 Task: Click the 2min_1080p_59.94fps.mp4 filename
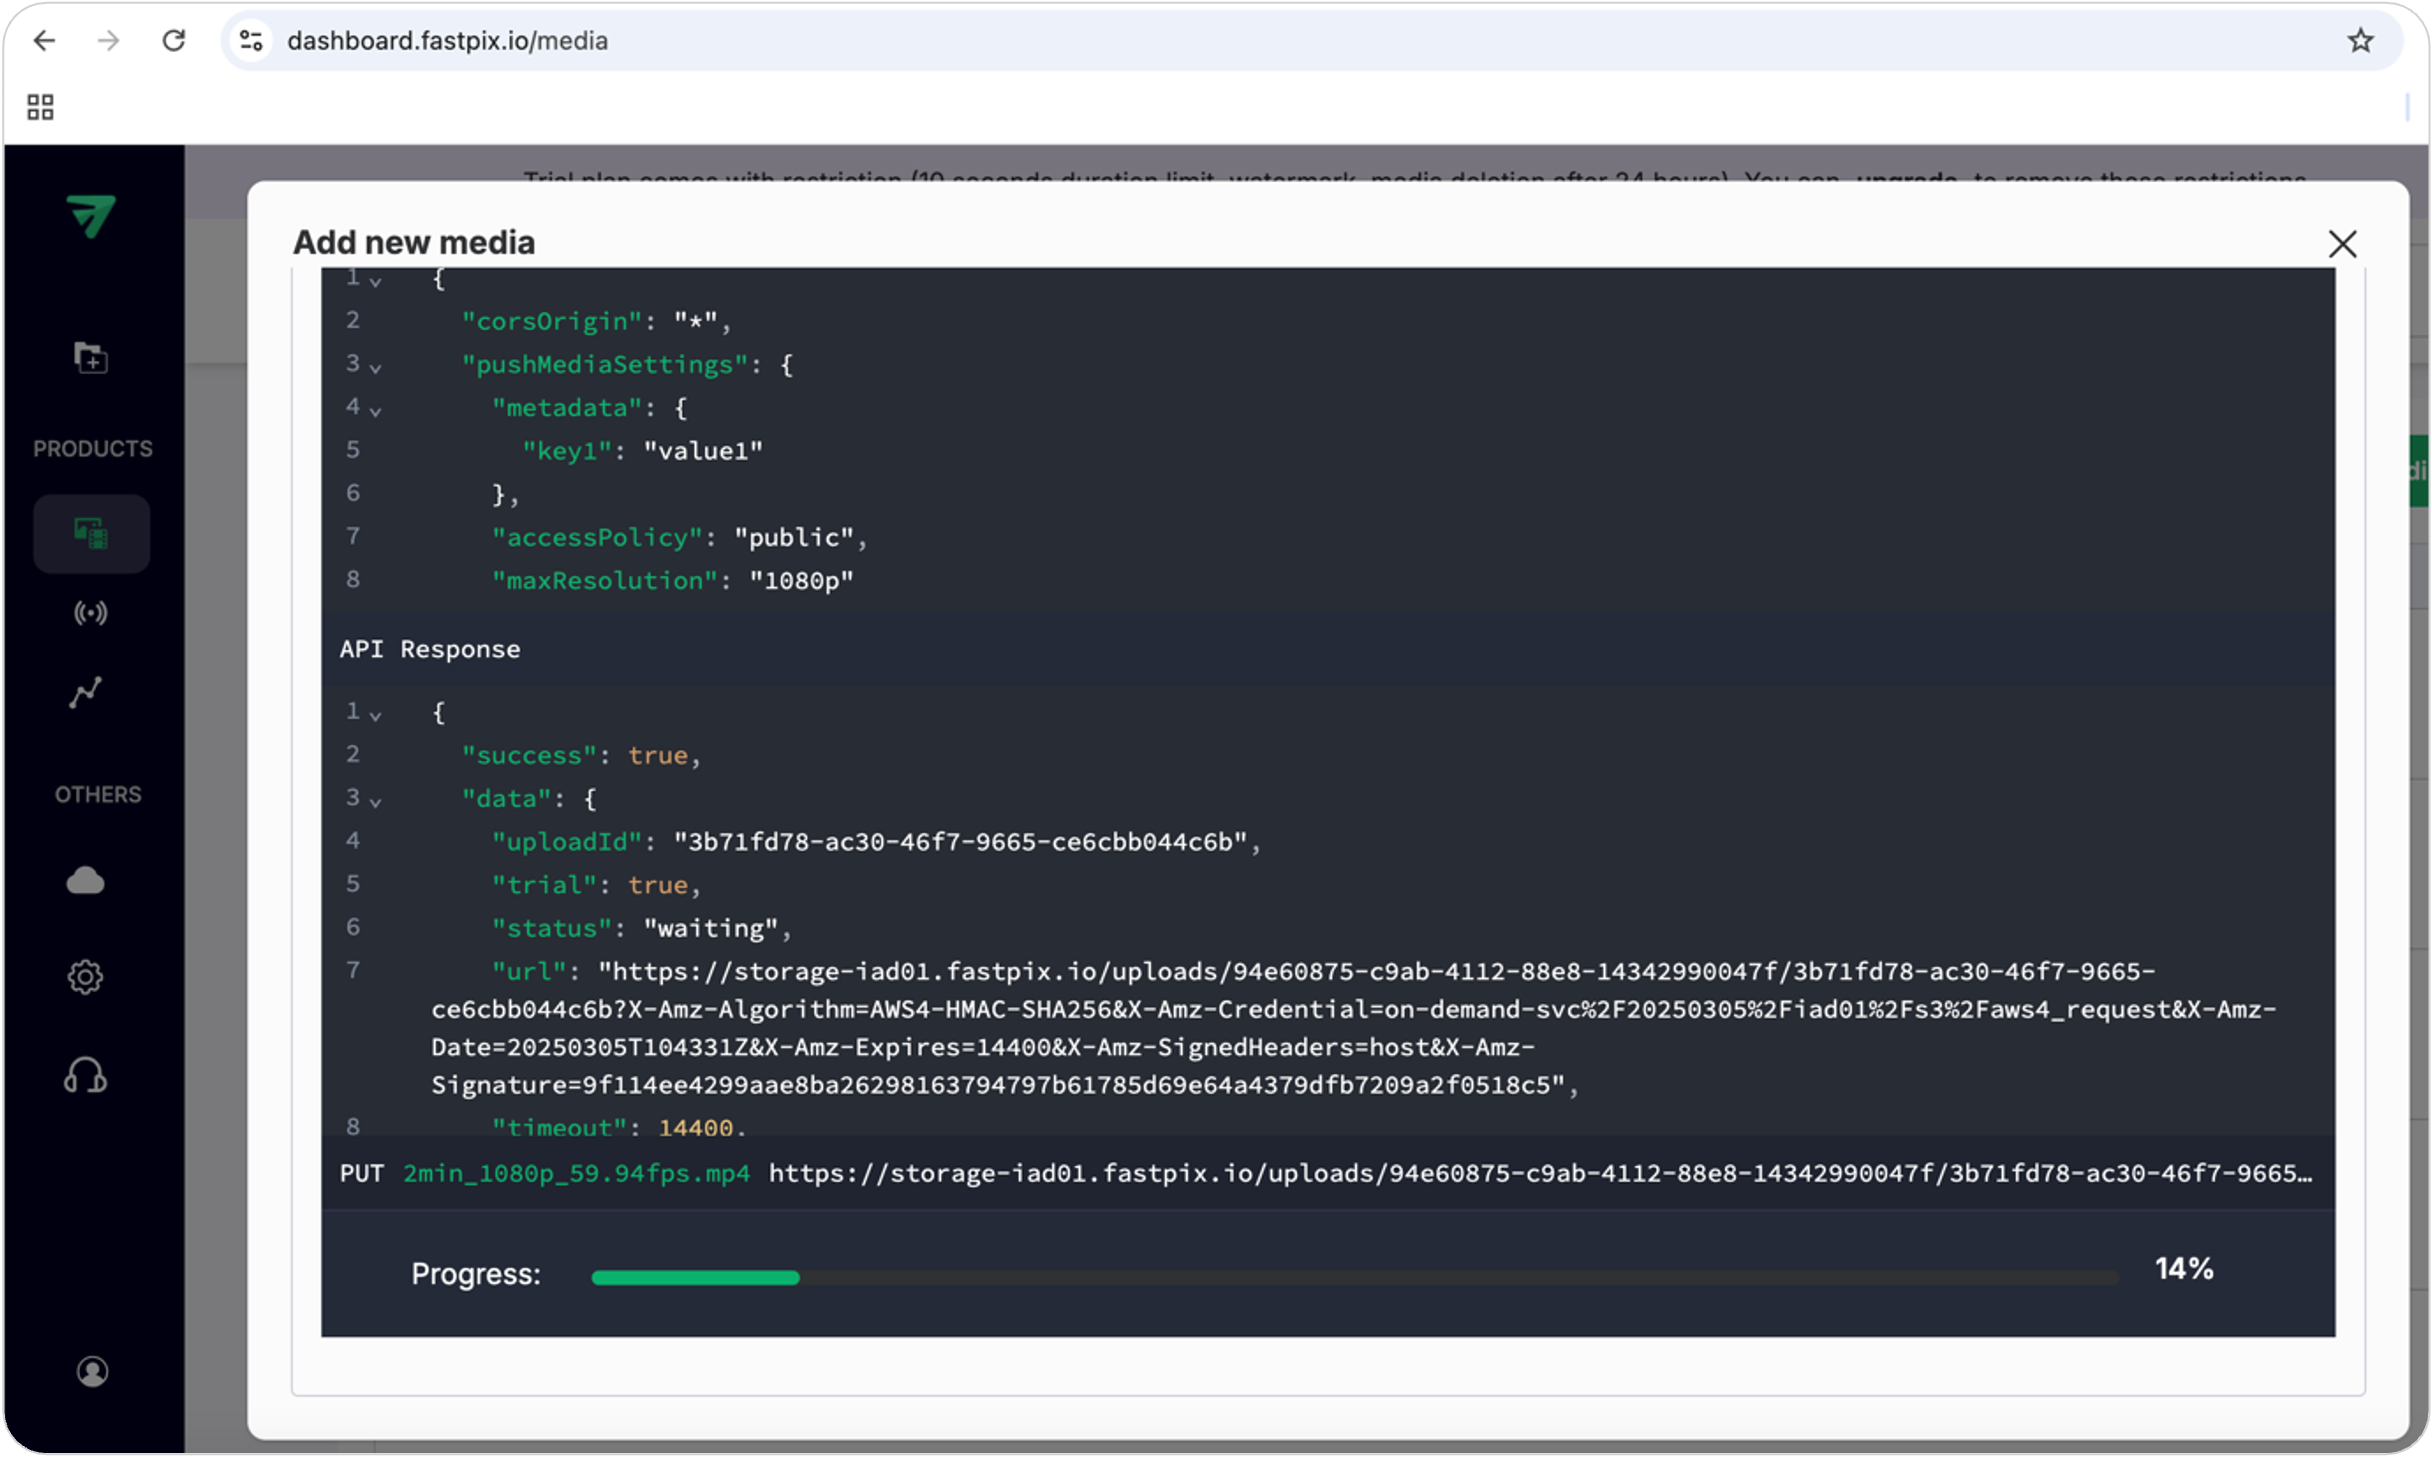576,1173
